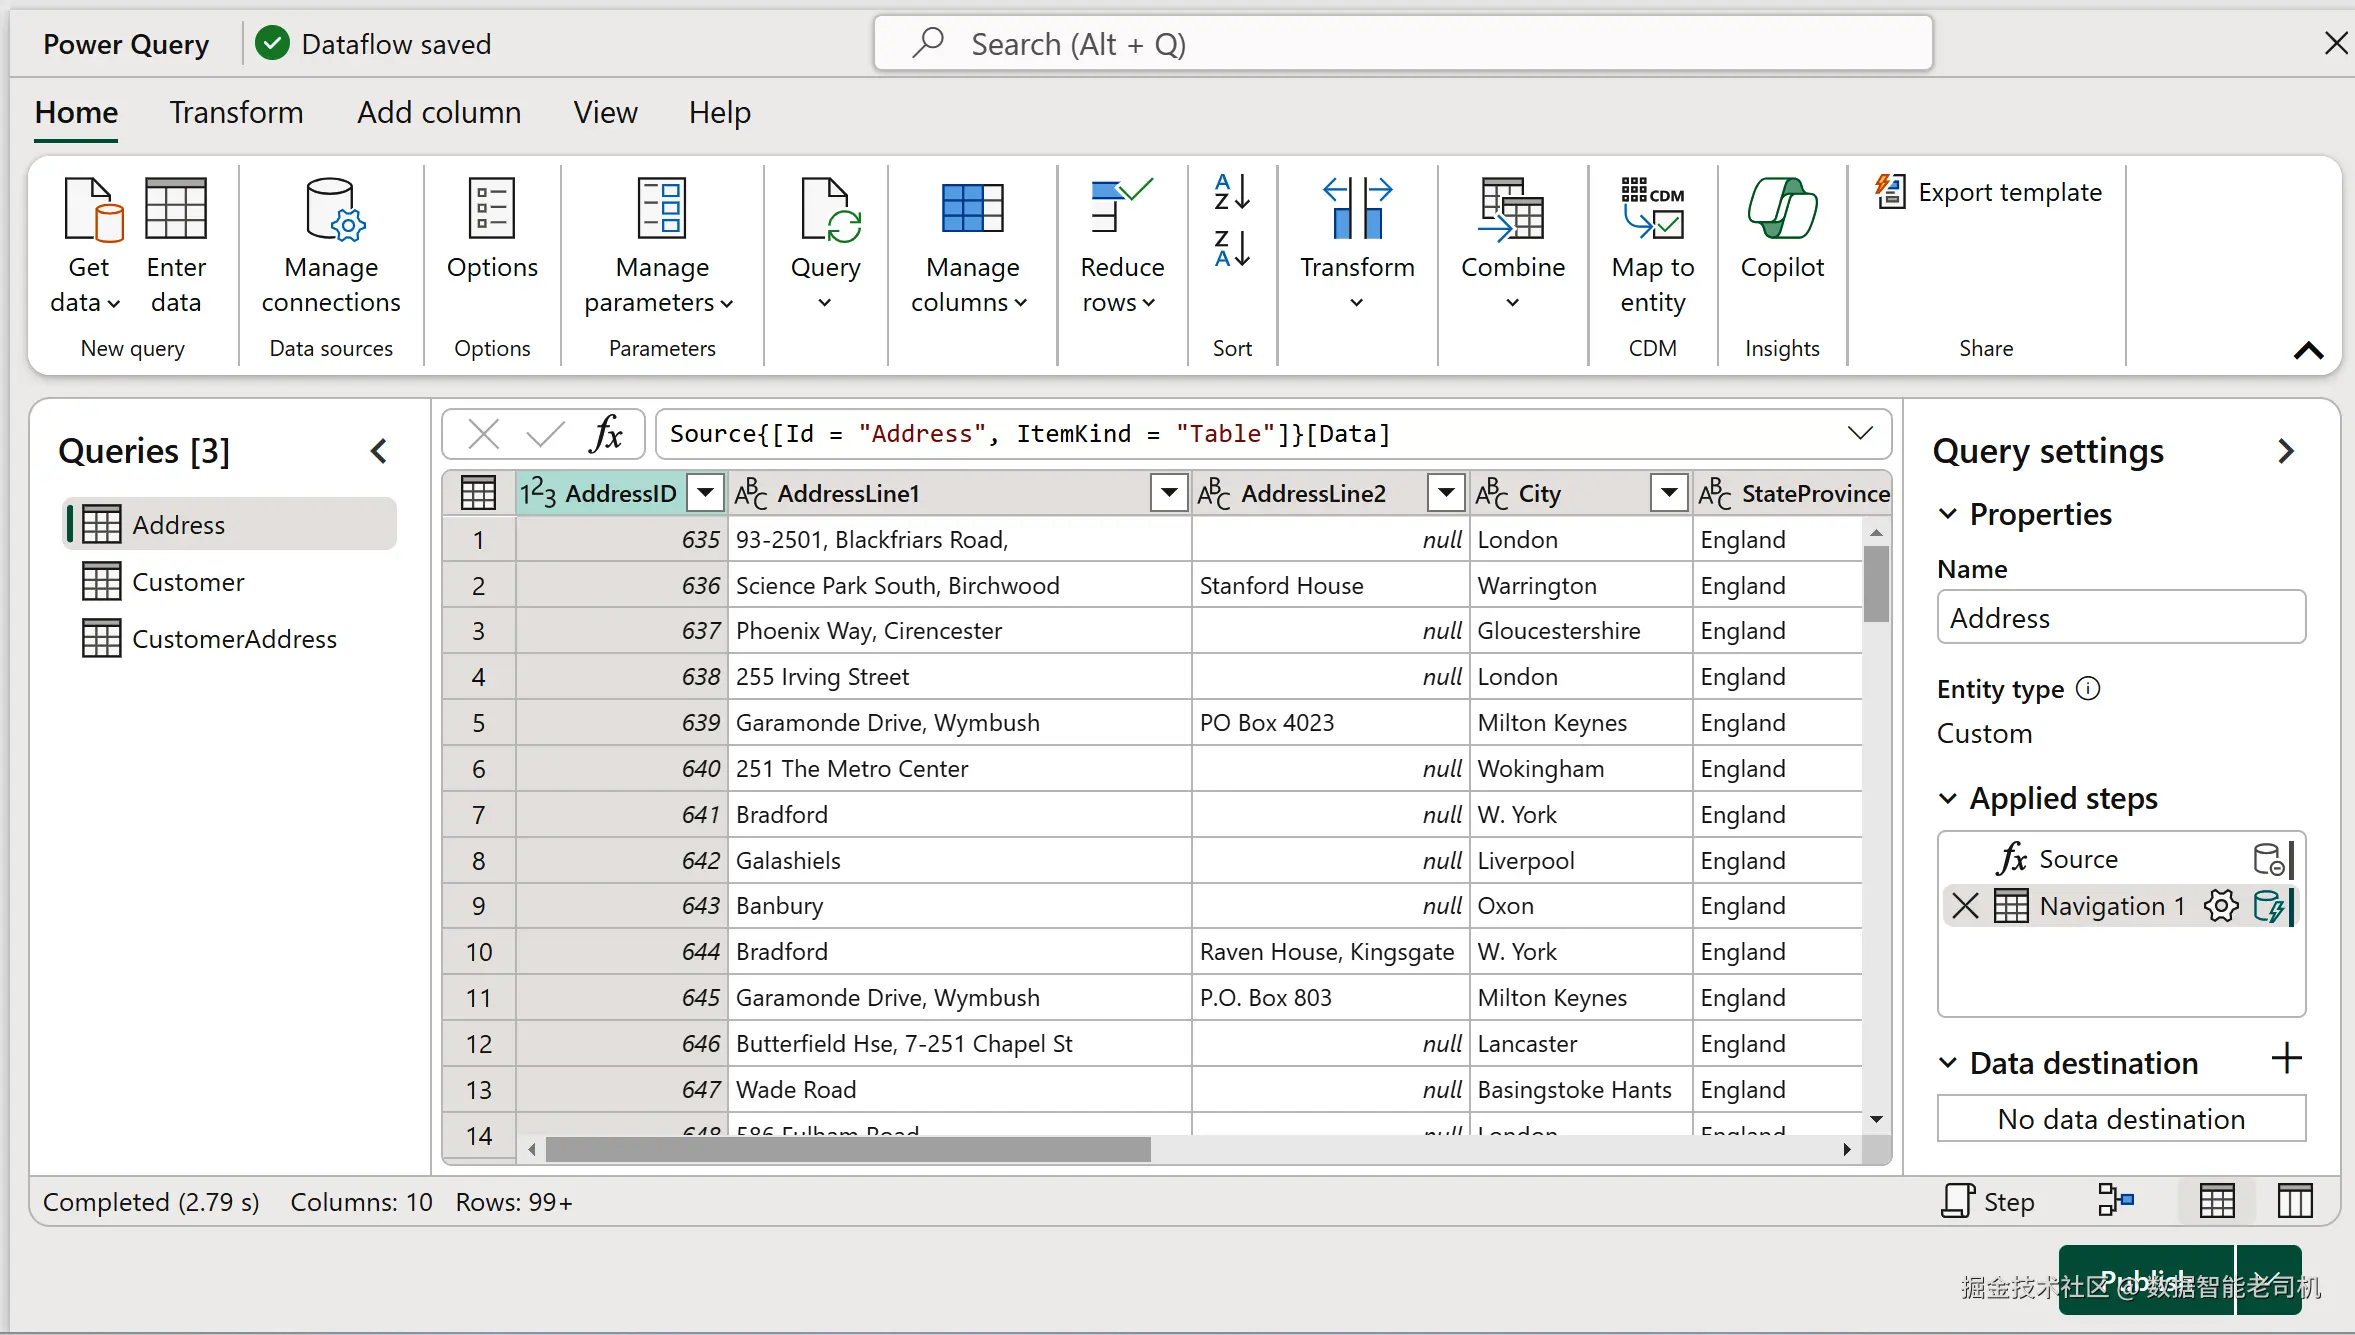Toggle diagram view in status bar
The image size is (2355, 1335).
(2115, 1200)
